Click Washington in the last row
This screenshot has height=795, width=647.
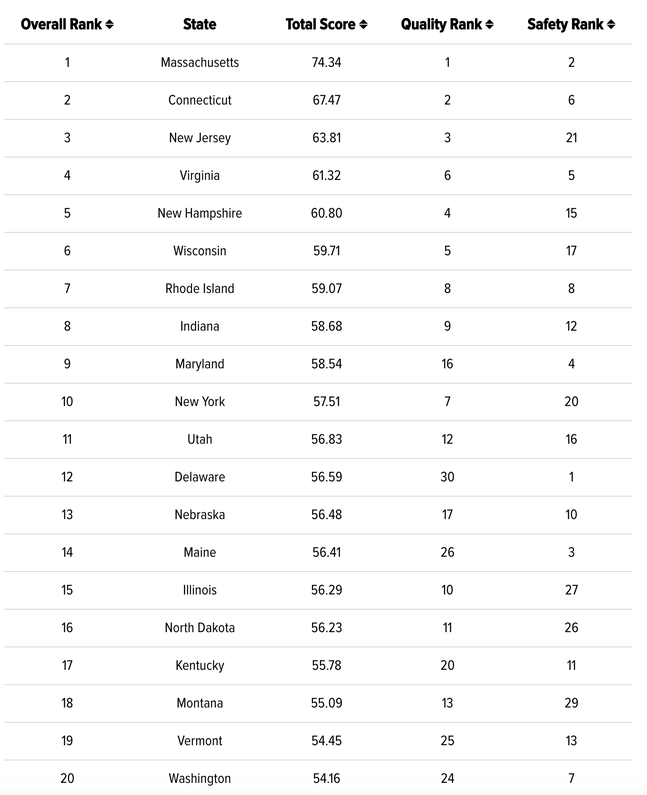click(200, 778)
